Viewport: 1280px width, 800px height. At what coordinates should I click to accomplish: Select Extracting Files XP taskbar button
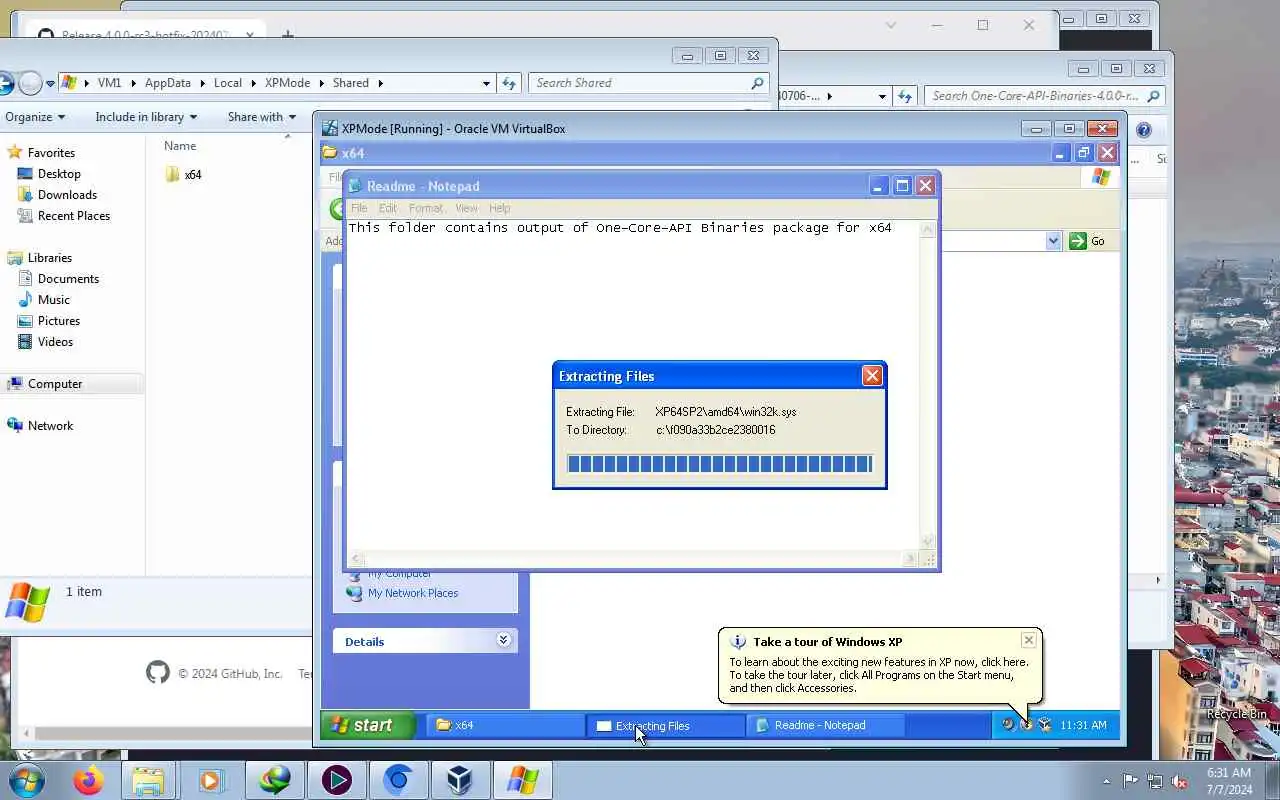pos(666,725)
